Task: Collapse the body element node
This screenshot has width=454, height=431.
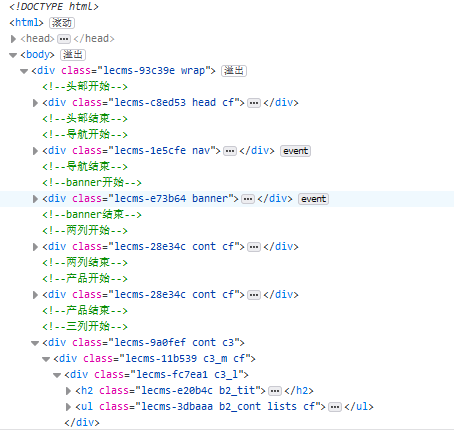Action: point(13,55)
